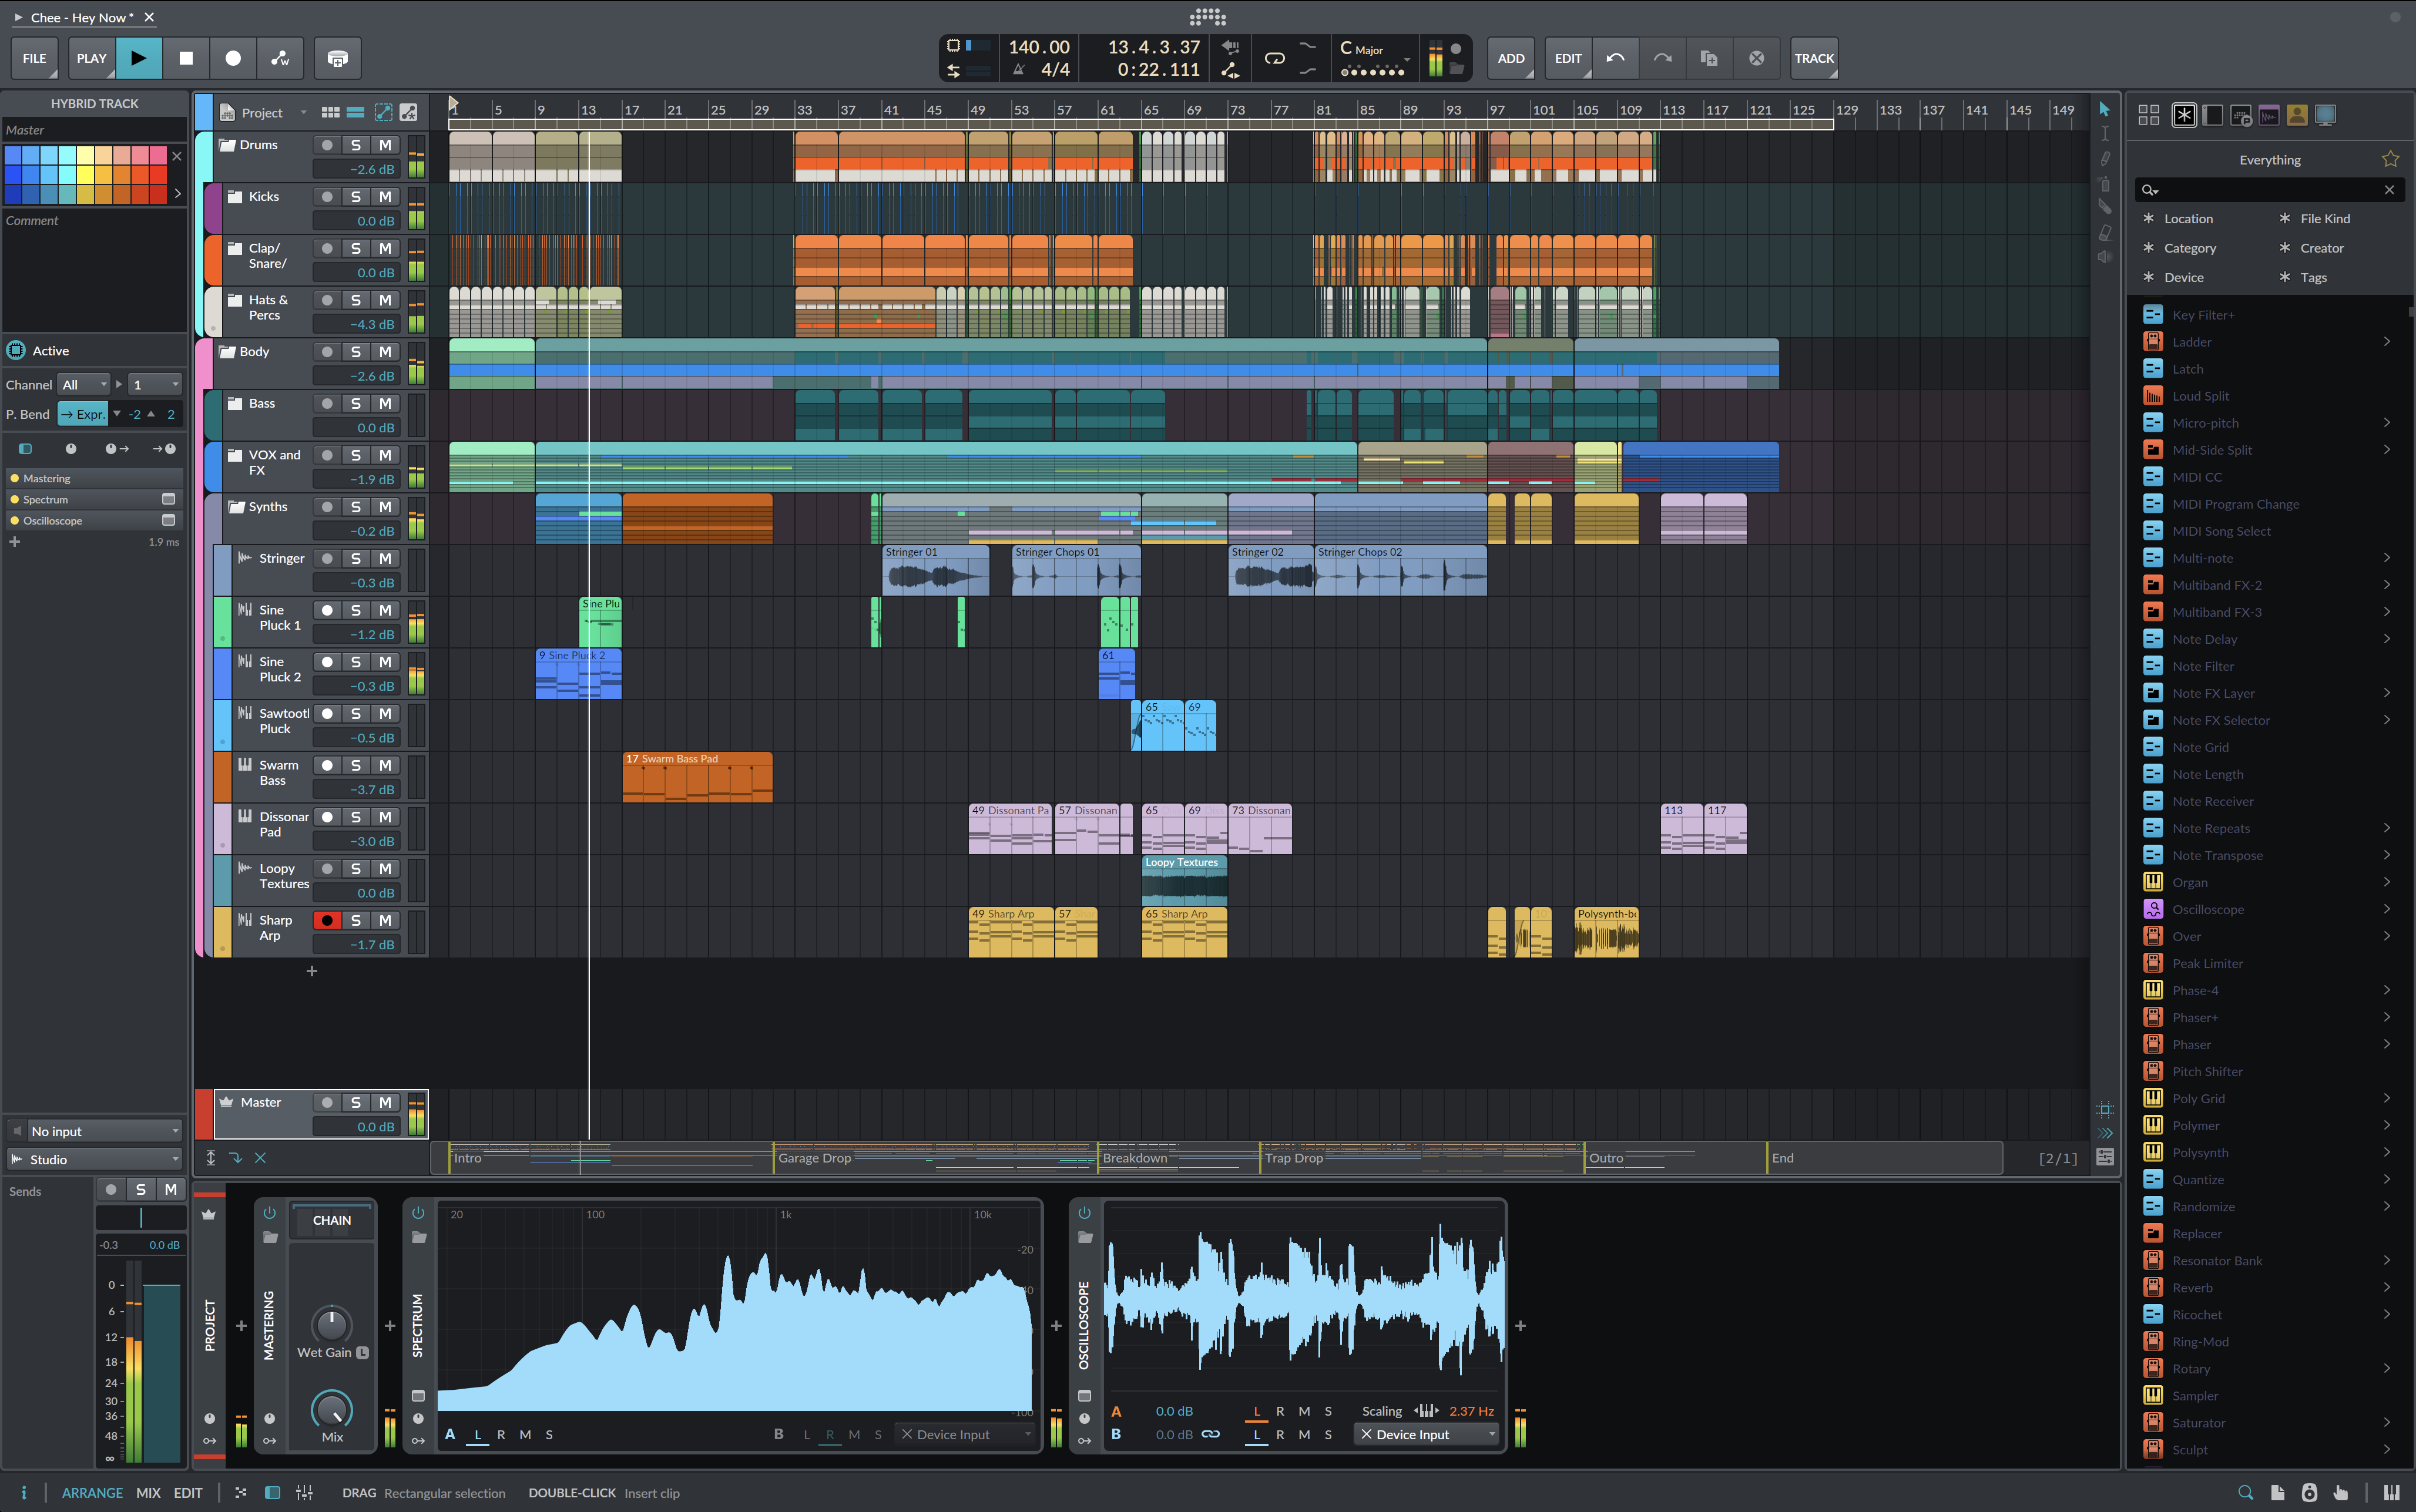Adjust the Mastering Mix knob

click(332, 1409)
